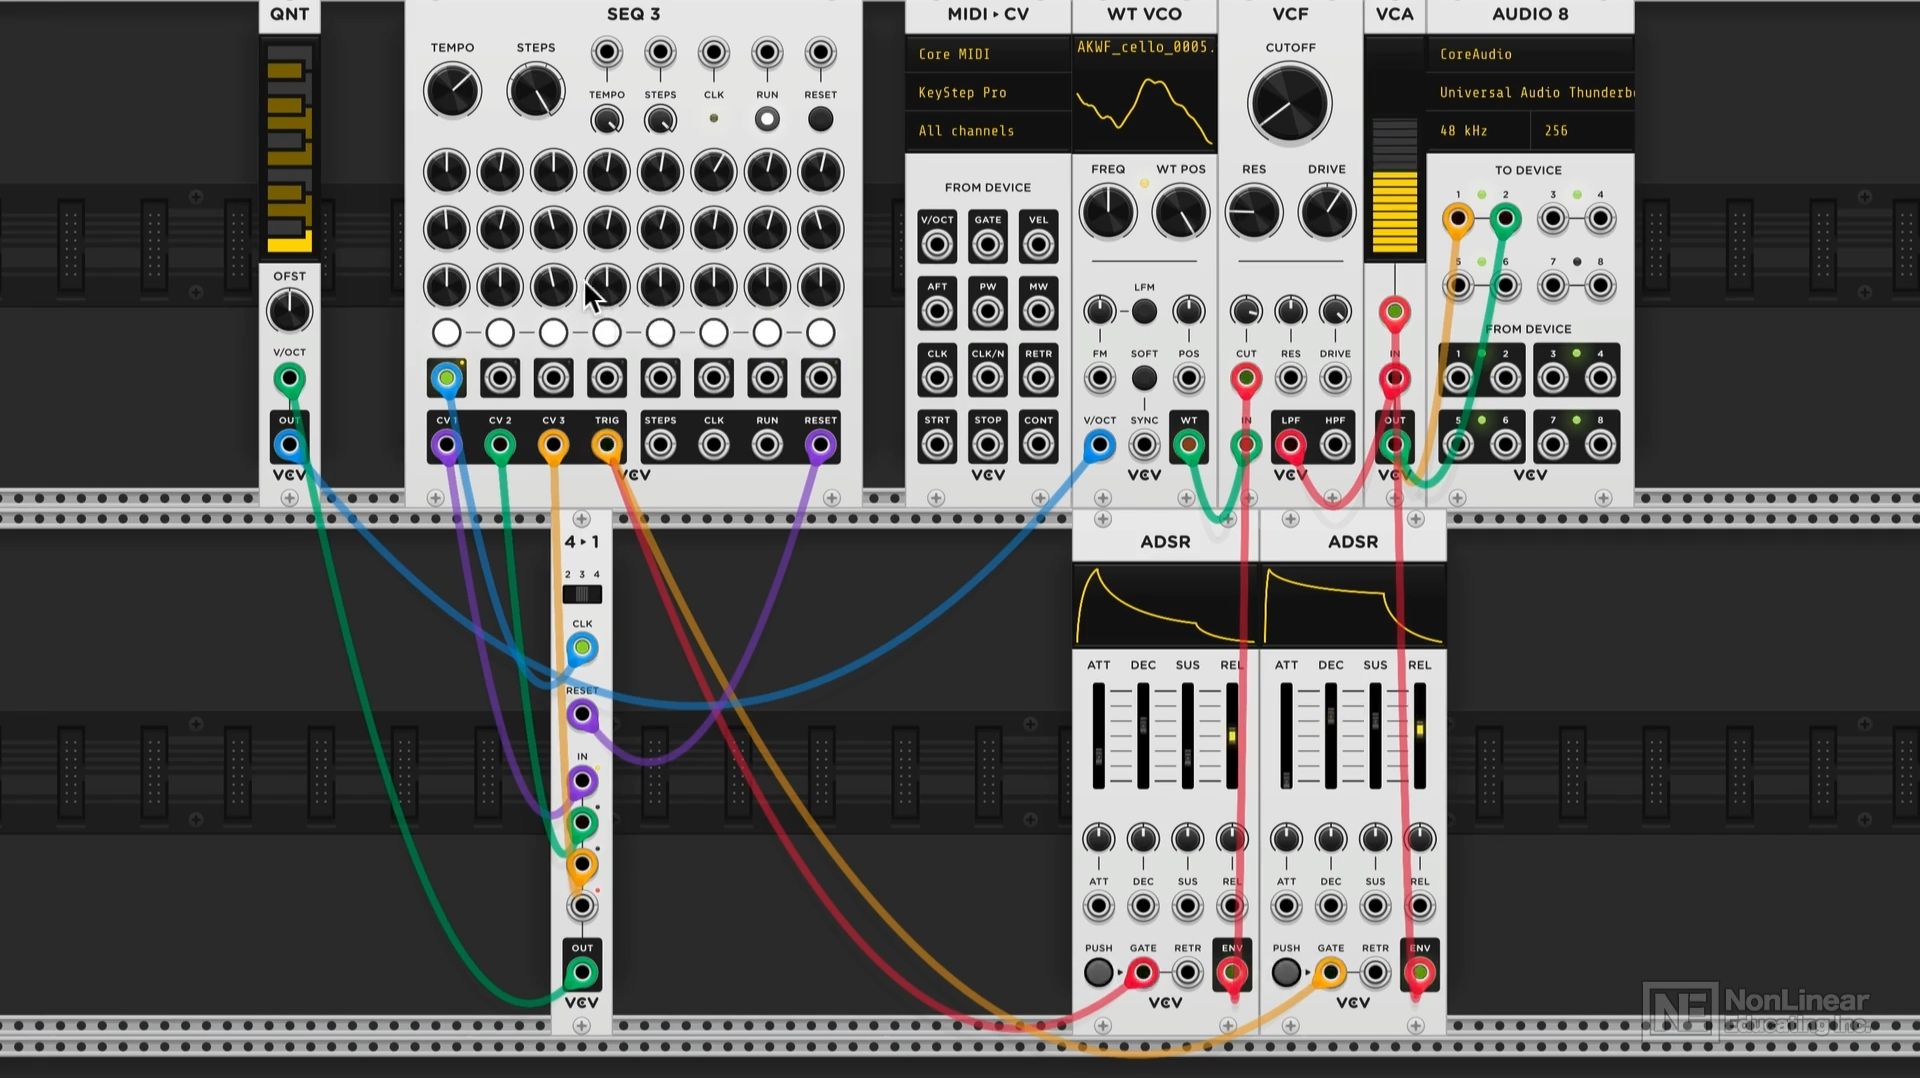1920x1078 pixels.
Task: Click the VCA level slider
Action: (x=1394, y=185)
